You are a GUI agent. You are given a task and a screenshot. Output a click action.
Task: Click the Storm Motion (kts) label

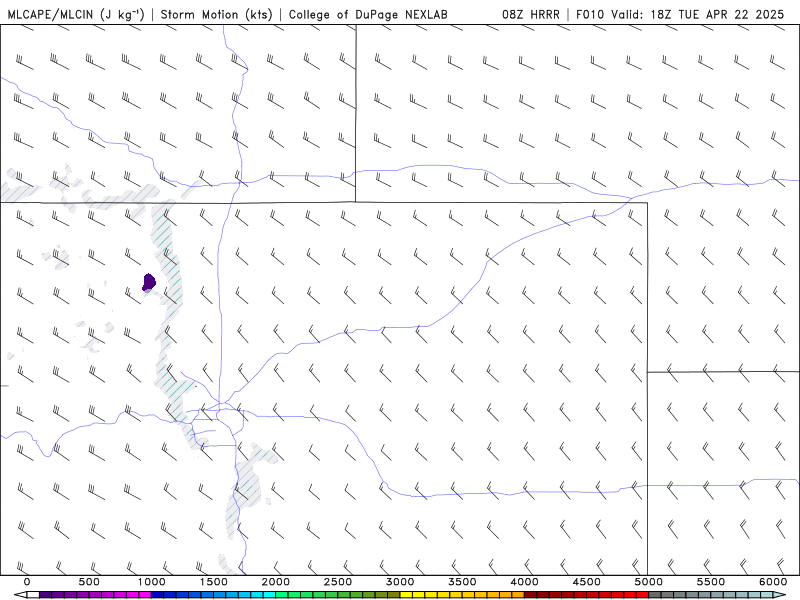(217, 14)
